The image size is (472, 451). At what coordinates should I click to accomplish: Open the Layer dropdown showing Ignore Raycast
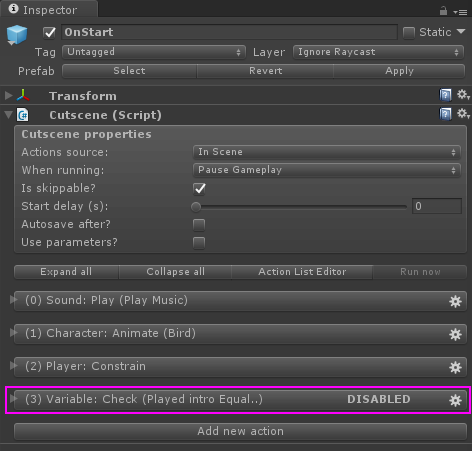(x=378, y=52)
